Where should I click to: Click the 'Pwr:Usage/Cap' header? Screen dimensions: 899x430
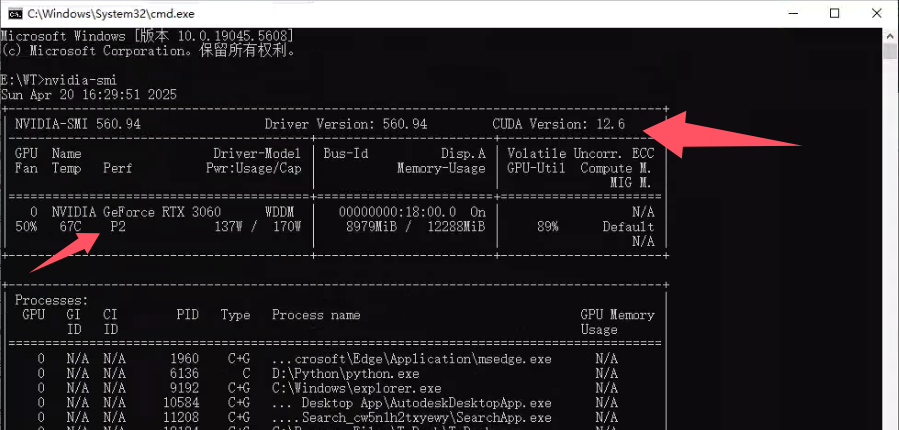[x=253, y=169]
